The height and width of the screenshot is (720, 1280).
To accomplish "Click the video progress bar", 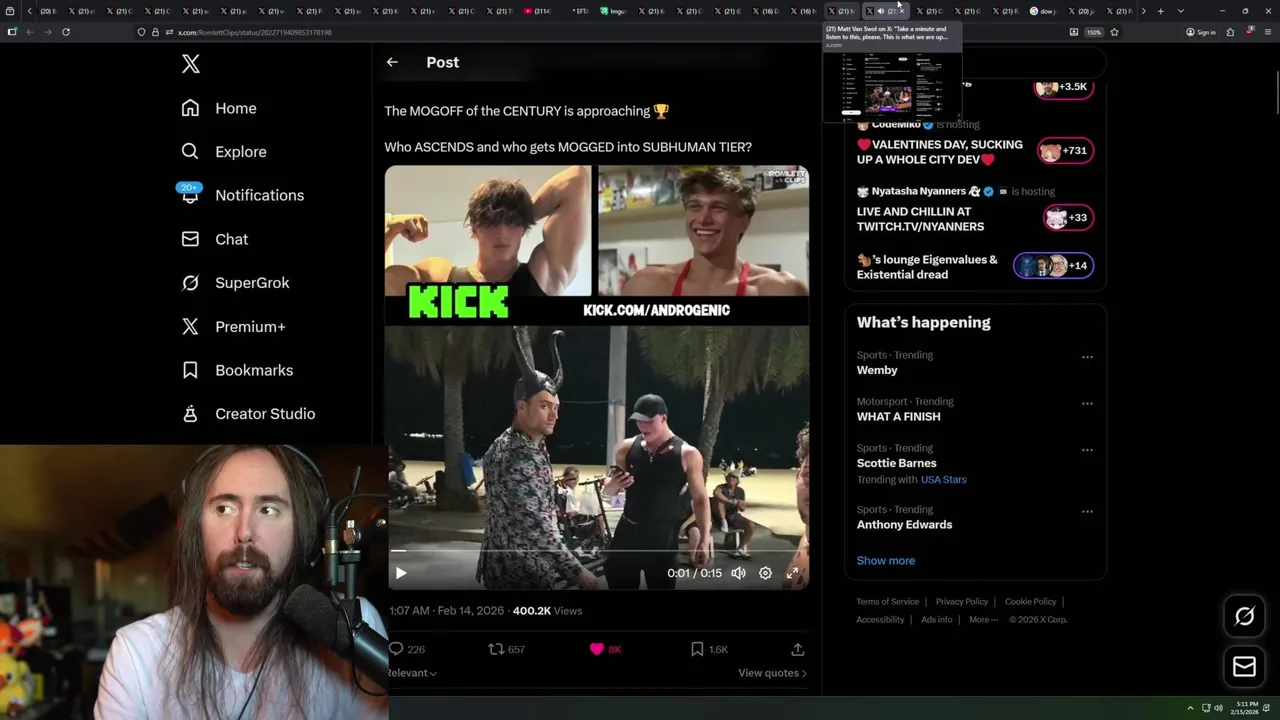I will click(597, 551).
